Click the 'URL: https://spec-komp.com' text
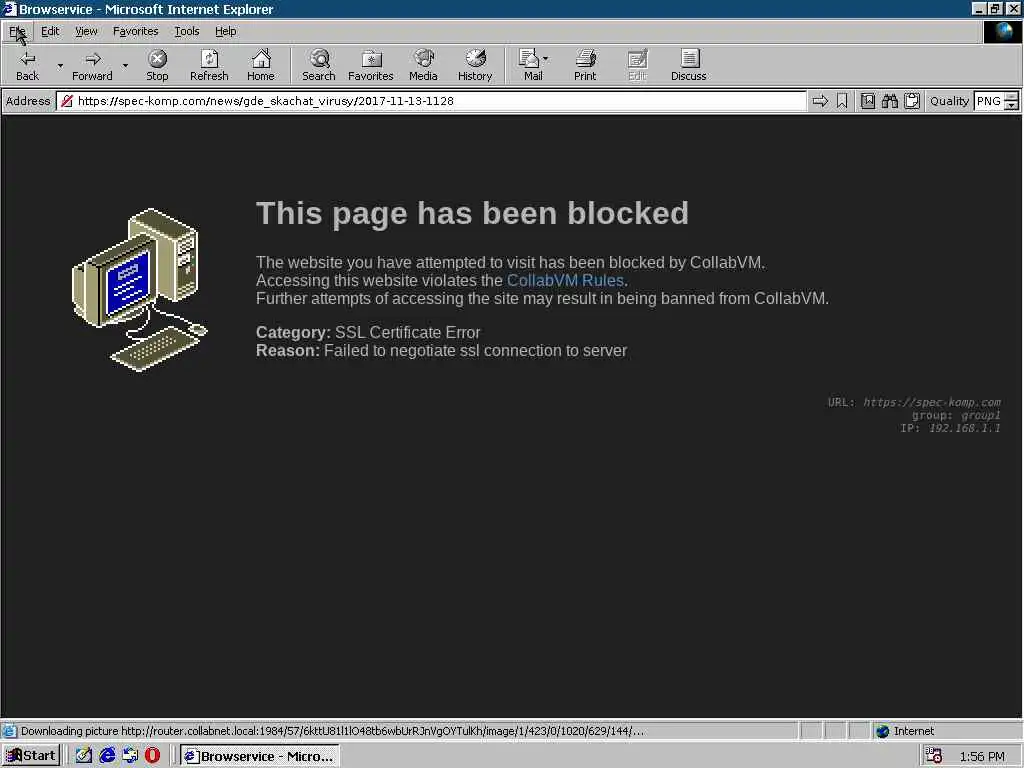 (x=914, y=402)
